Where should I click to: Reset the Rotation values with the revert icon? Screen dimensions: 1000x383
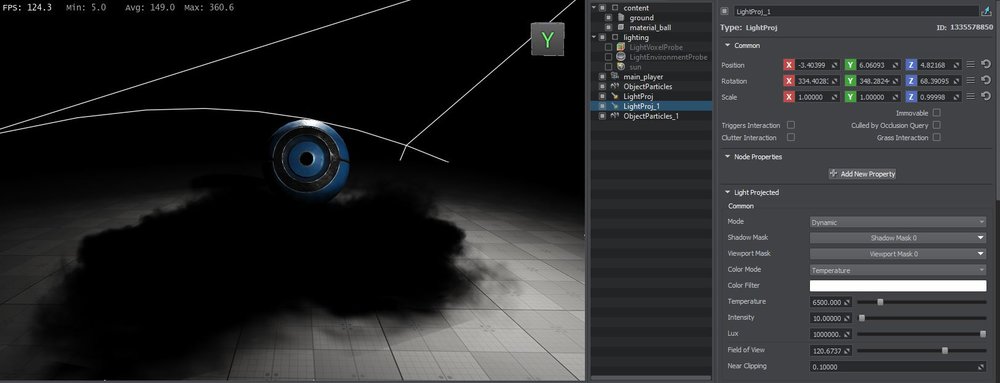click(x=985, y=80)
